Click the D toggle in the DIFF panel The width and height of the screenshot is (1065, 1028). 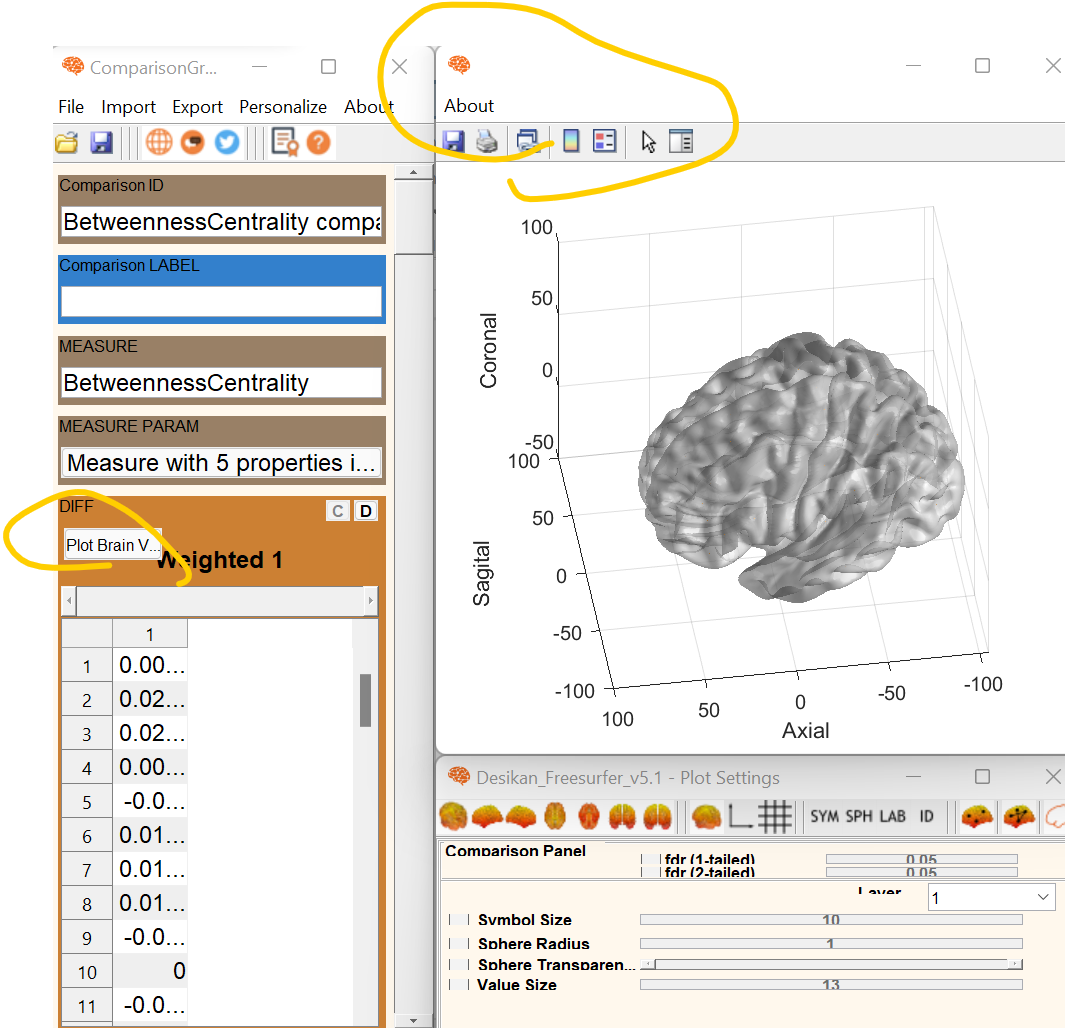tap(366, 511)
